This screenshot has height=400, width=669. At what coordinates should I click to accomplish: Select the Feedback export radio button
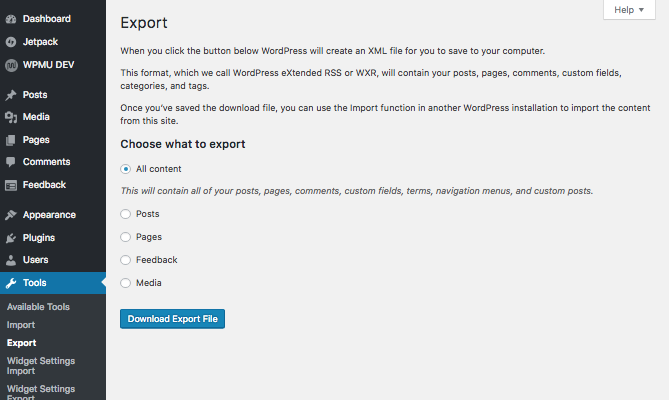point(125,260)
